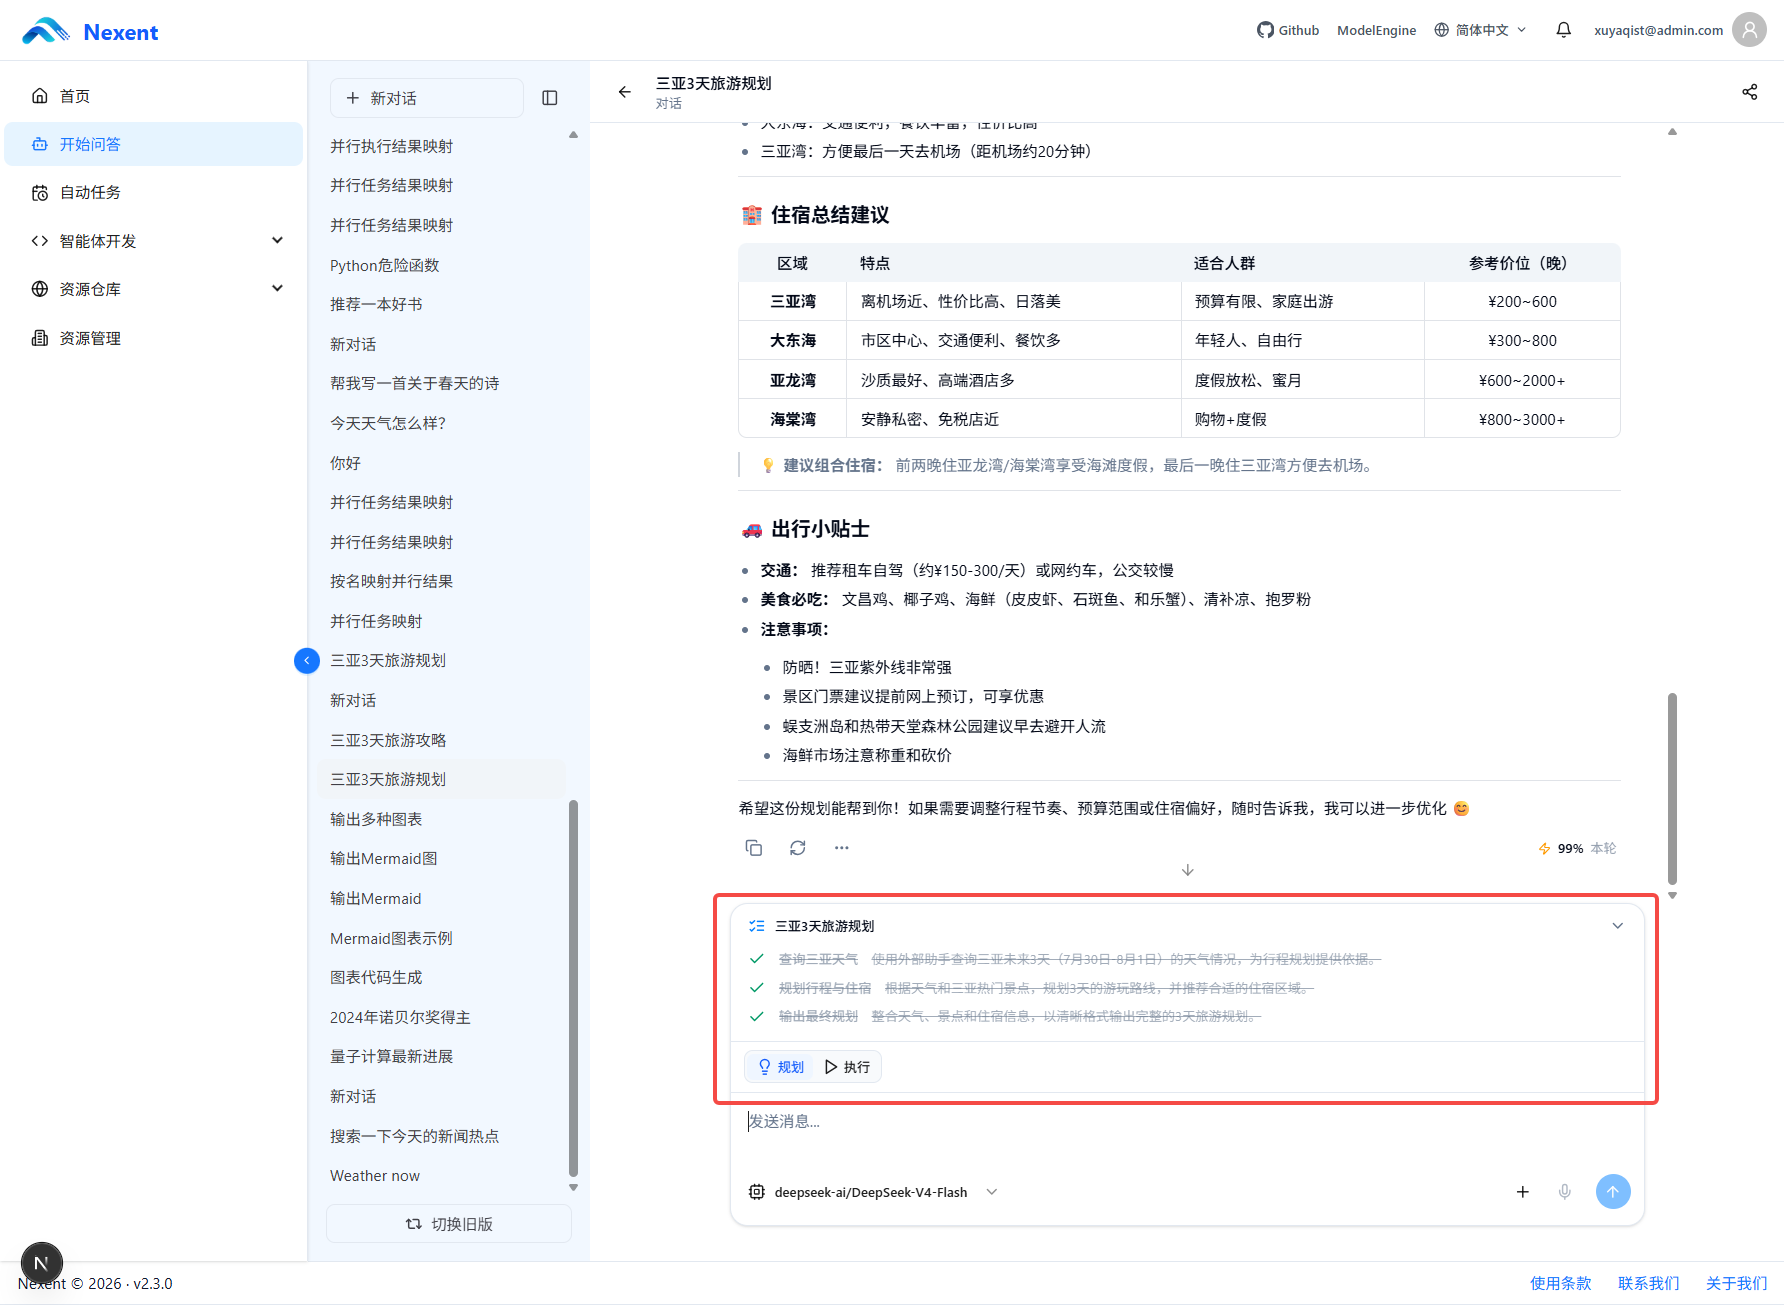Open the Github link icon
Image resolution: width=1784 pixels, height=1305 pixels.
pos(1265,30)
